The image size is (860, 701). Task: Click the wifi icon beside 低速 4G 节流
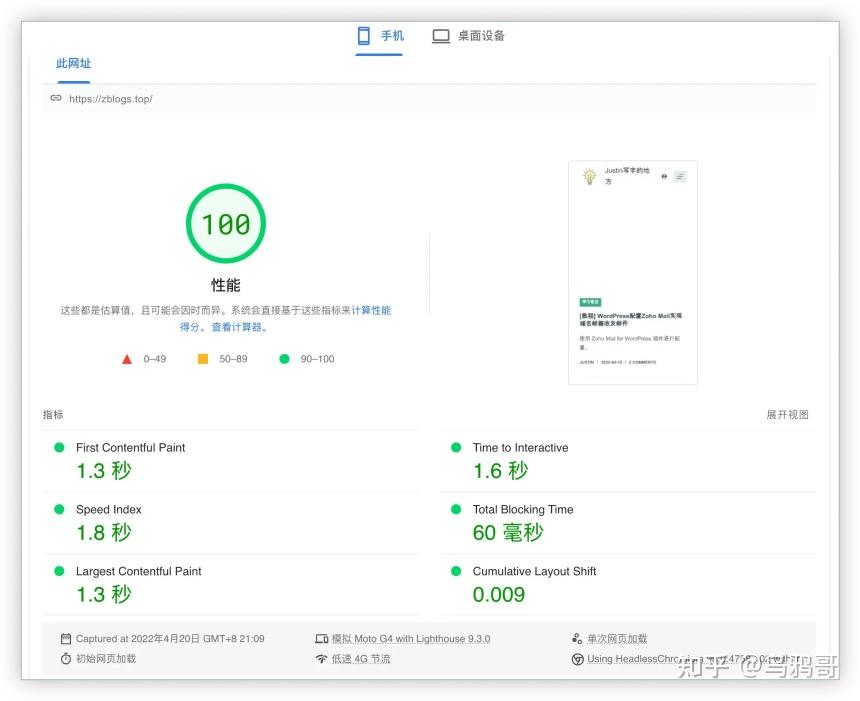(321, 659)
